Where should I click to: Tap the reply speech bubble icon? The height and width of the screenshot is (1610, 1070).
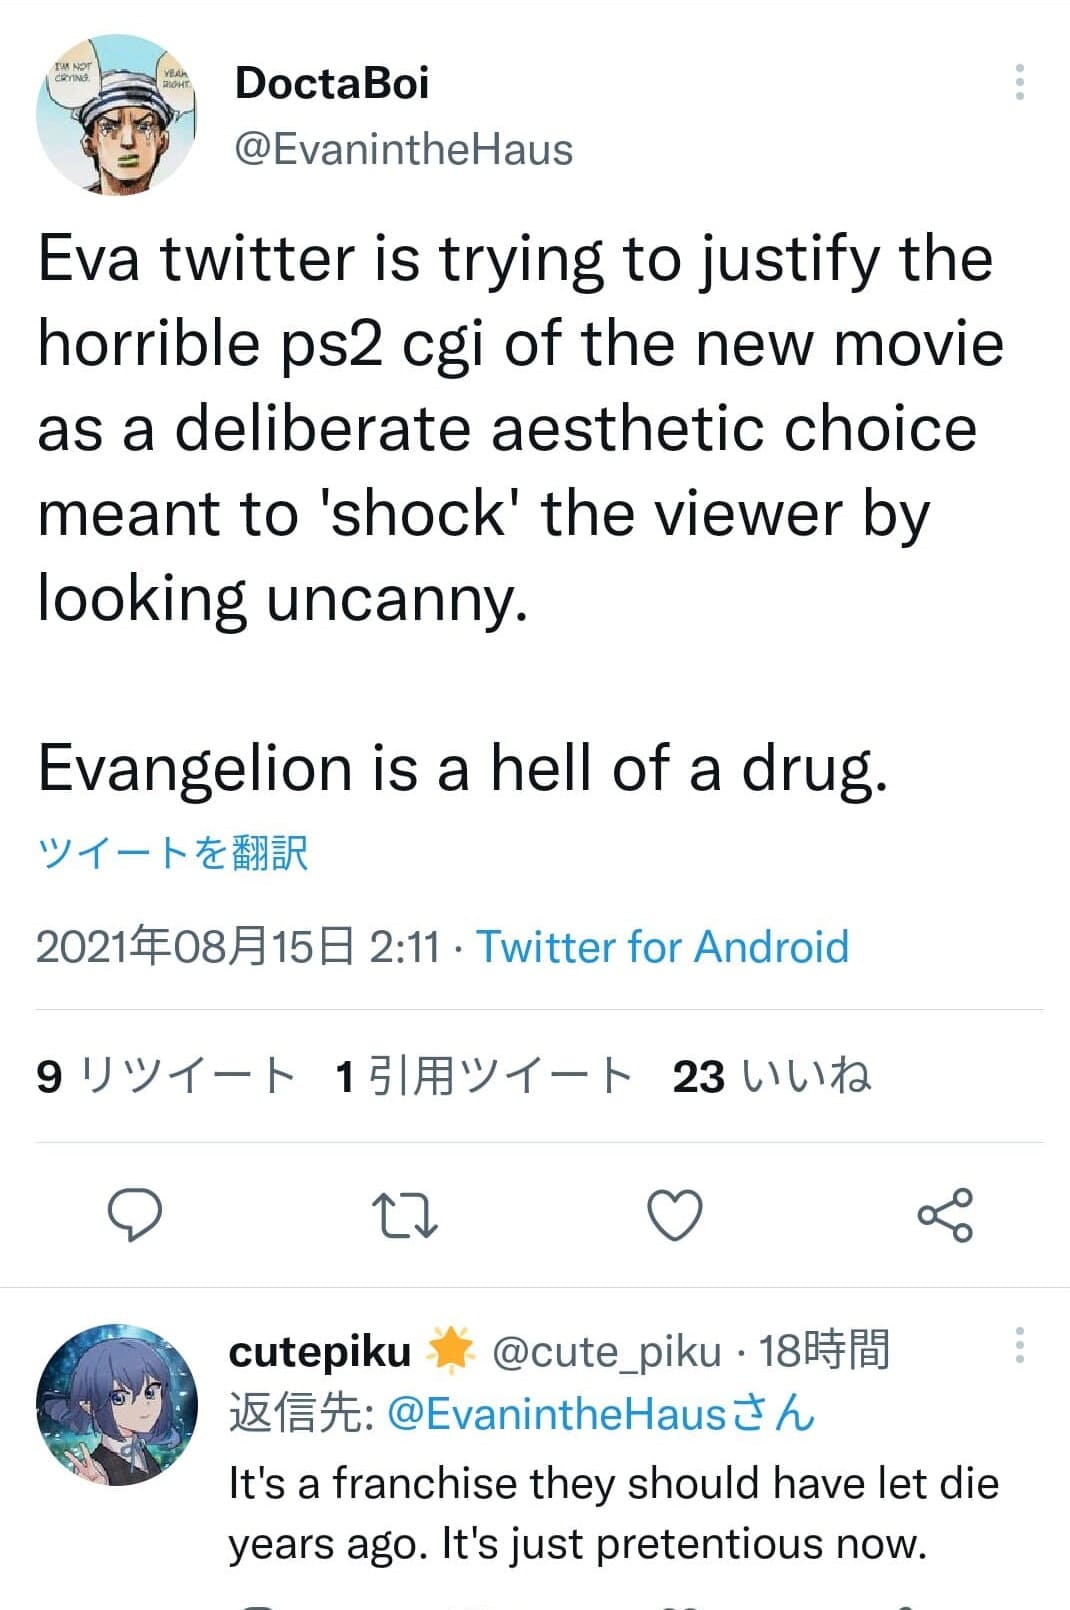(135, 1214)
